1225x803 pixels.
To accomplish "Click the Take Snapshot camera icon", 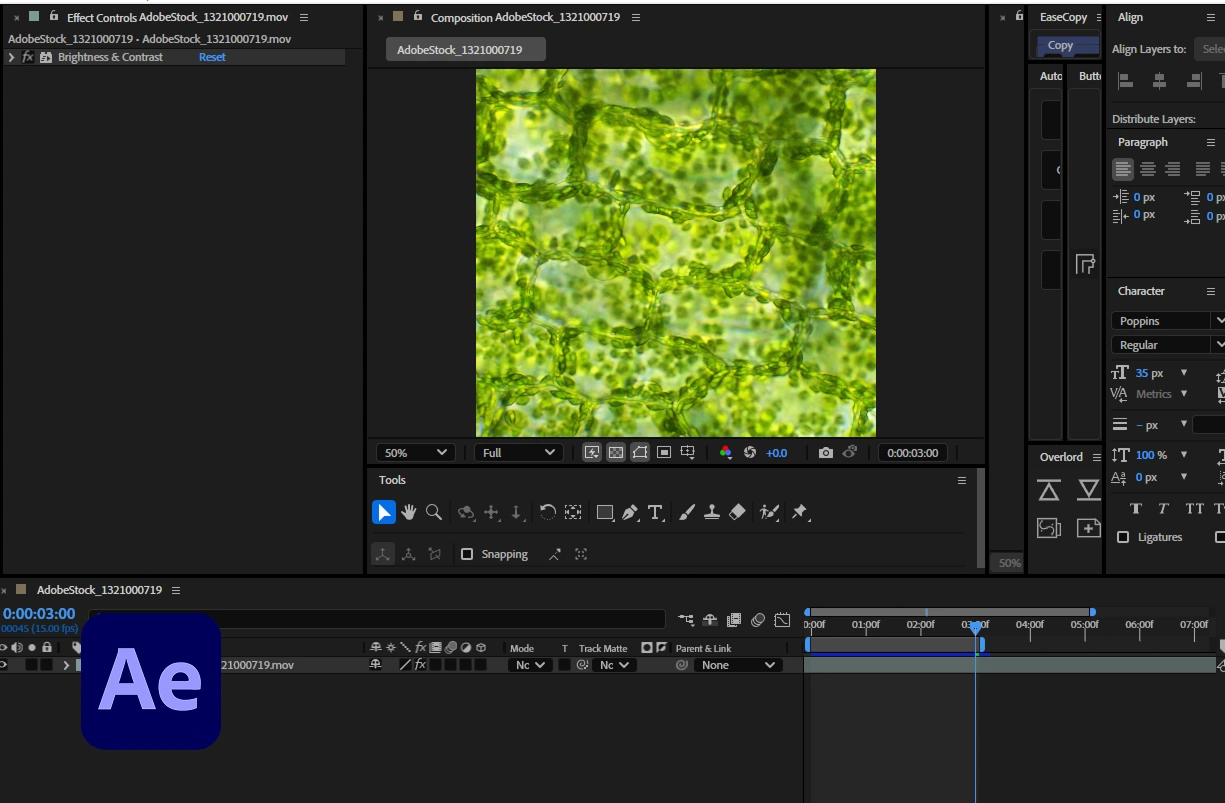I will click(825, 453).
